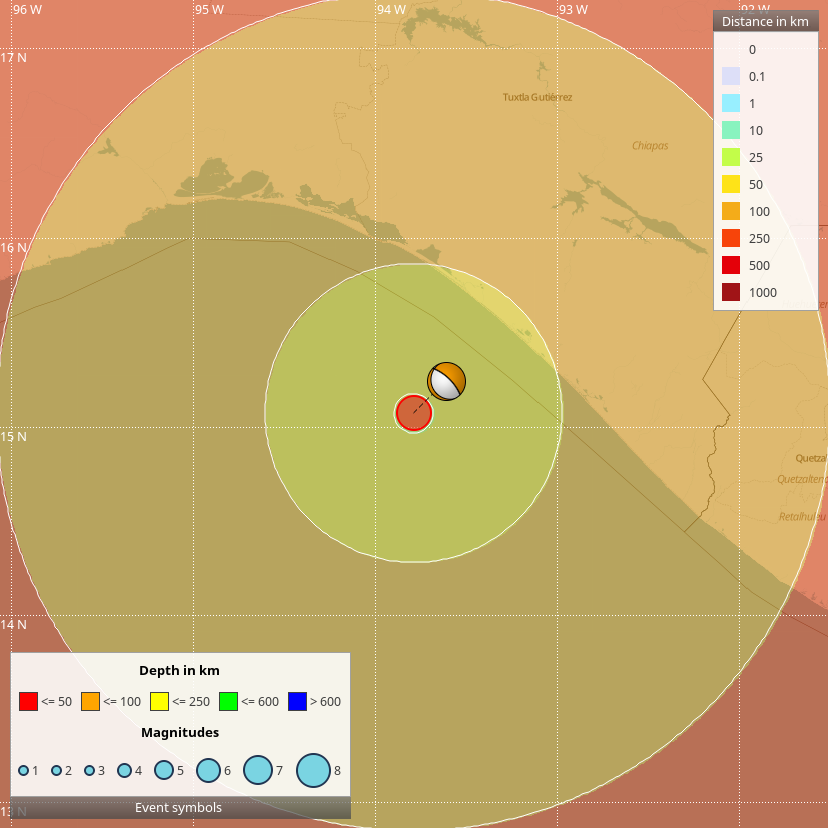Click the Chiapas region label
The height and width of the screenshot is (828, 828).
pos(650,145)
